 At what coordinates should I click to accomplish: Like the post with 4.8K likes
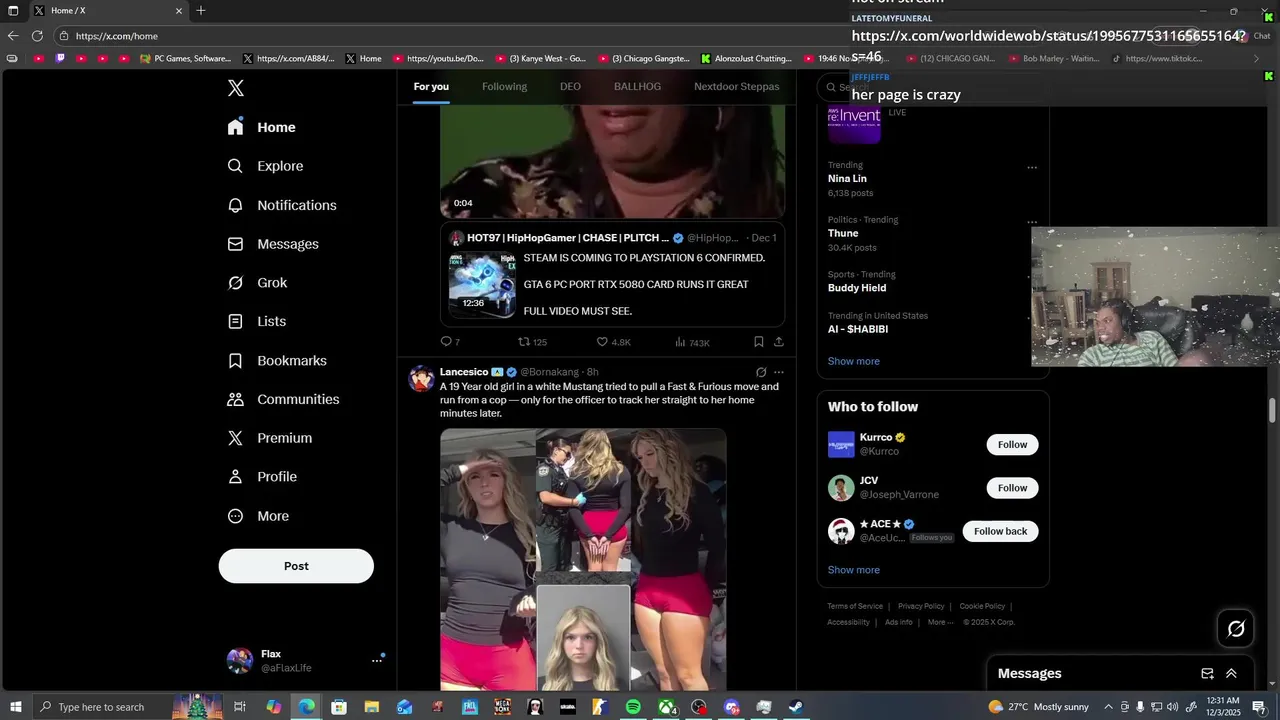click(x=613, y=342)
